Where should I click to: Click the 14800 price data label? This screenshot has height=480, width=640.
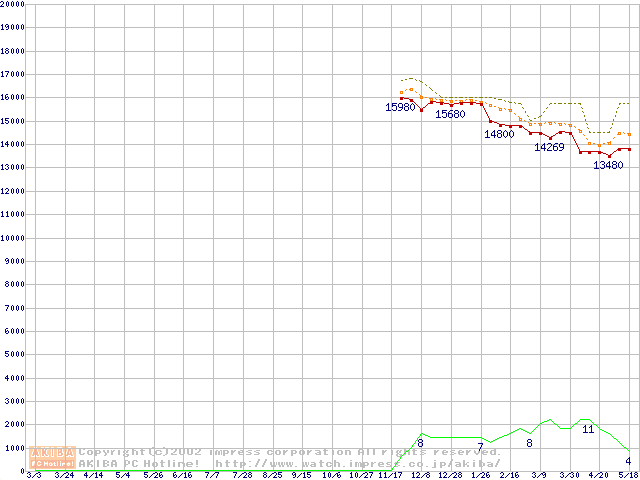pyautogui.click(x=499, y=134)
